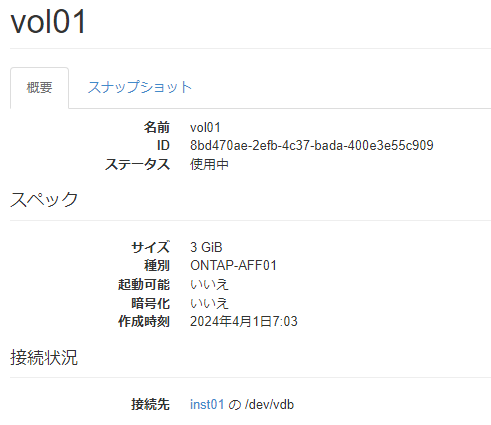Click the 種別 value ONTAP-AFF01
Viewport: 491px width, 425px height.
pos(233,266)
